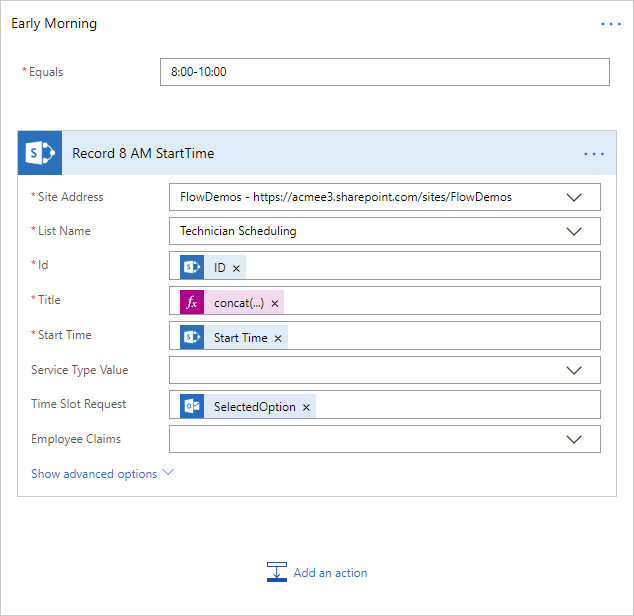Click Record 8 AM StartTime title
The height and width of the screenshot is (616, 634).
point(143,153)
